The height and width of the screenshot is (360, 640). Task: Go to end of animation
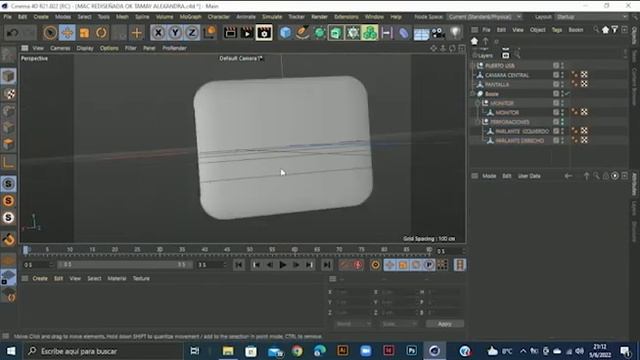click(x=327, y=265)
